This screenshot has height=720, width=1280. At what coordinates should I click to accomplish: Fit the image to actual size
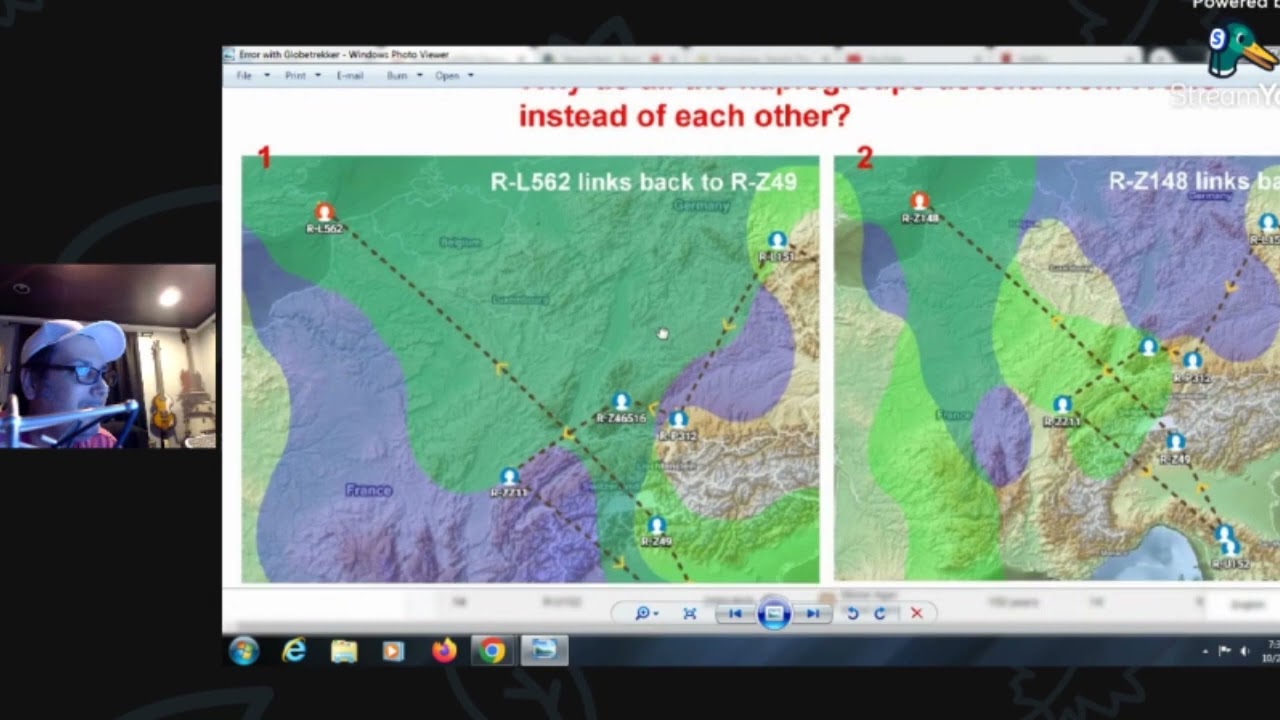point(689,613)
